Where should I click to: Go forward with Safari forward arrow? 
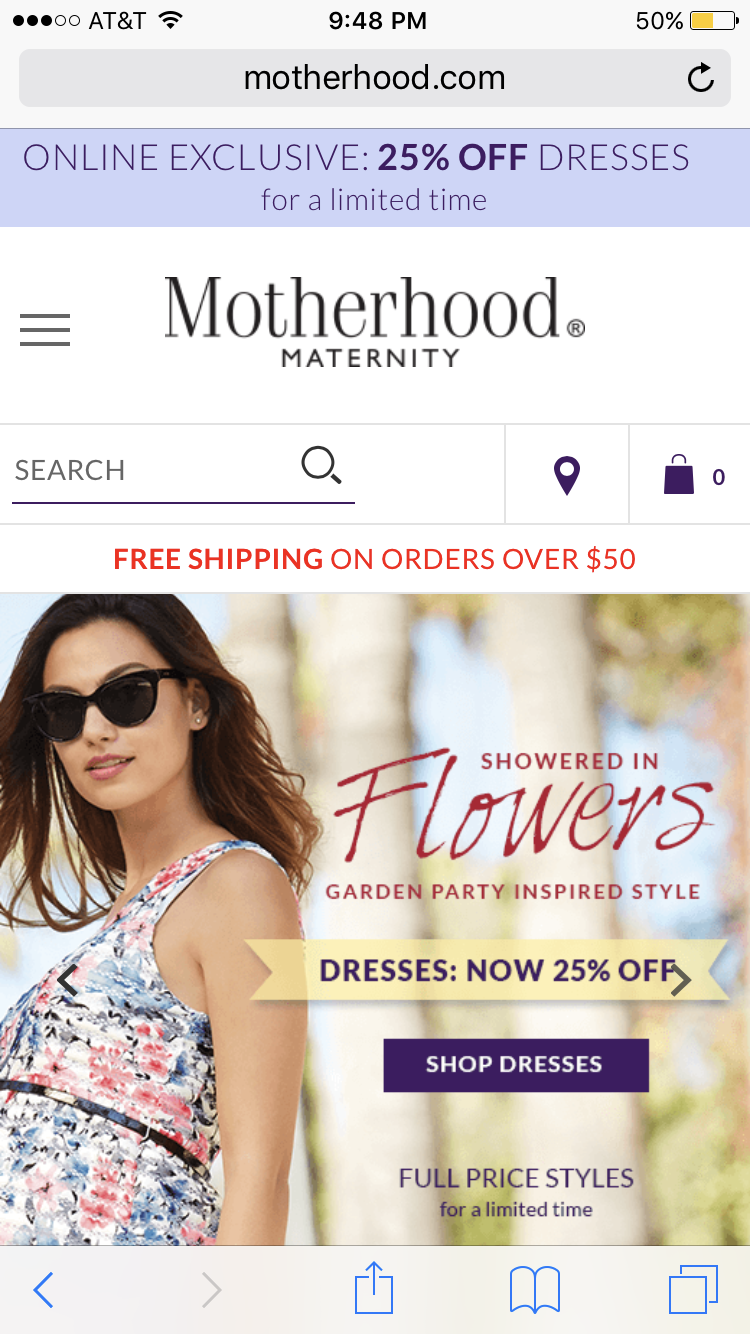point(211,1290)
